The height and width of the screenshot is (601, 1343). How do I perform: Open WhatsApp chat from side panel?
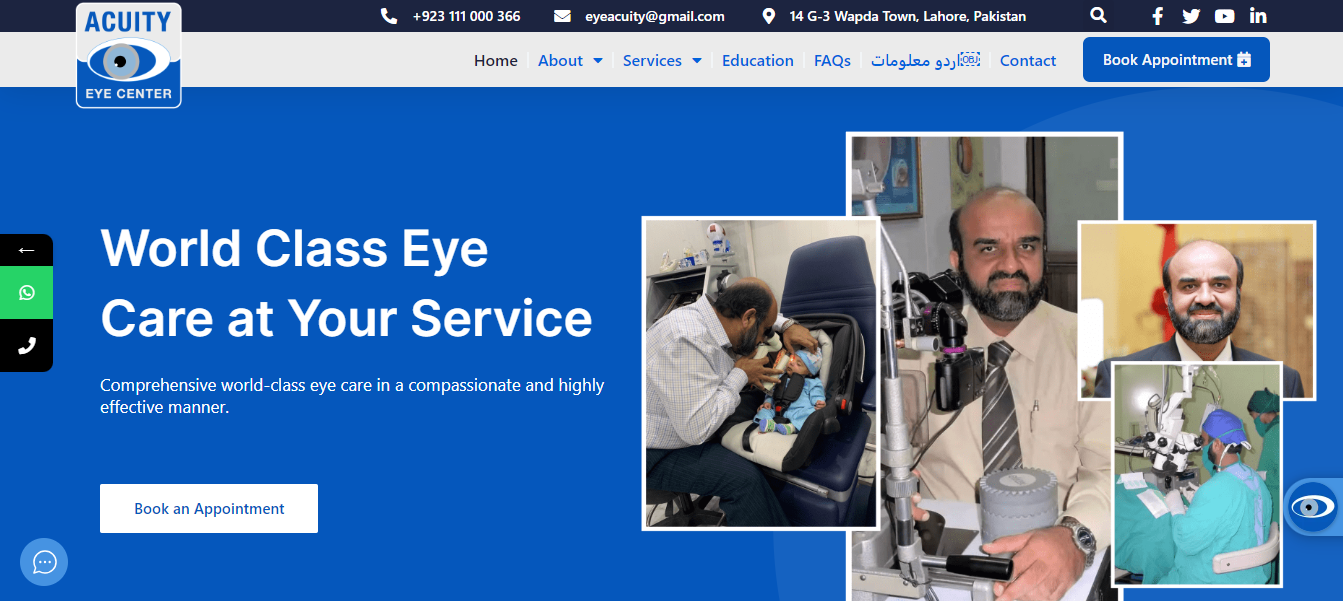point(26,293)
